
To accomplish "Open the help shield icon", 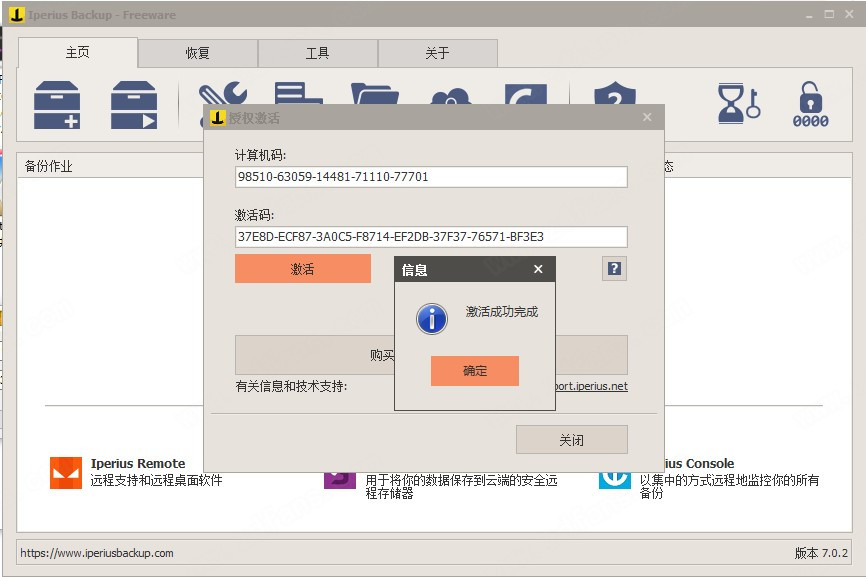I will tap(615, 93).
